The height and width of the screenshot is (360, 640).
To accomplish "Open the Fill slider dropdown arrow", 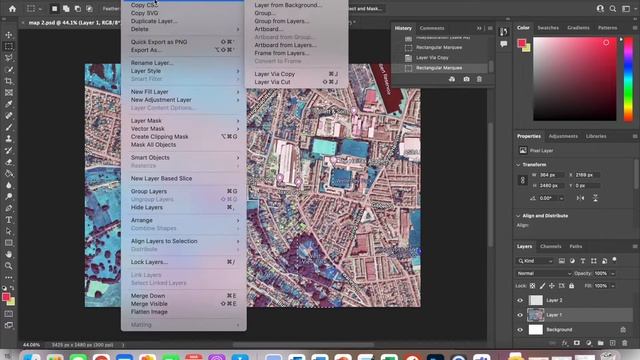I will 613,286.
